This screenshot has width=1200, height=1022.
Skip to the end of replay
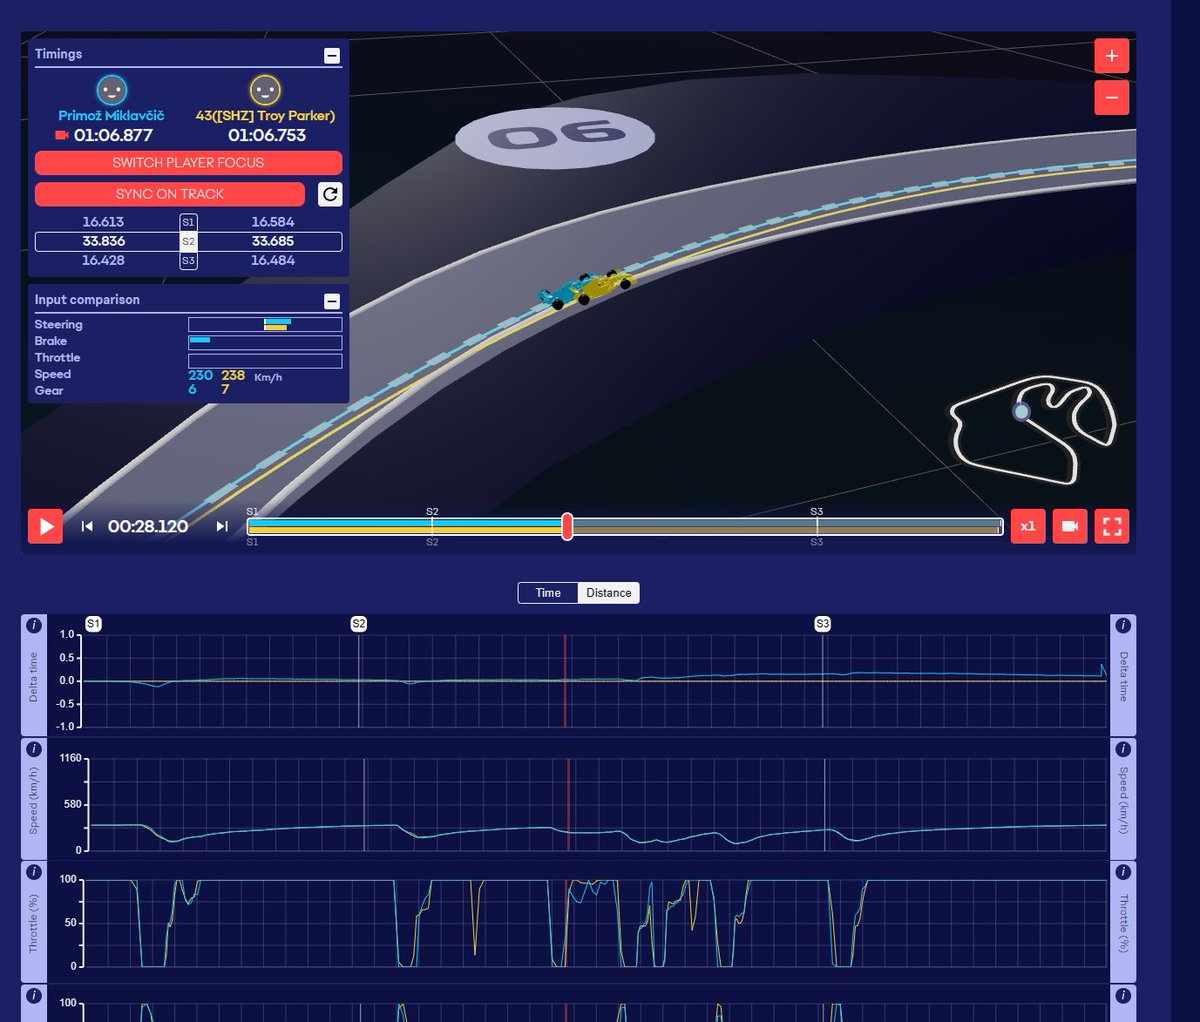(222, 526)
